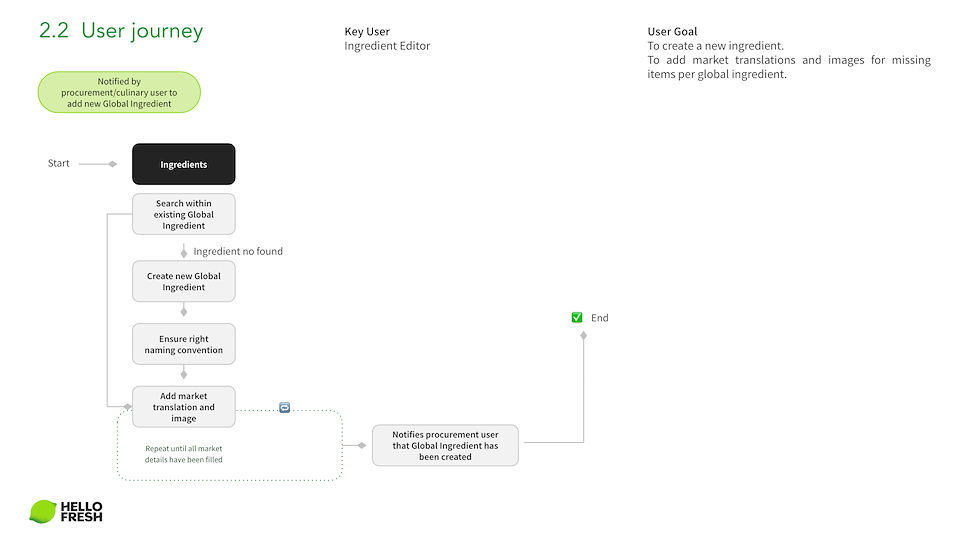Click the Add market translation and image step

pyautogui.click(x=184, y=407)
